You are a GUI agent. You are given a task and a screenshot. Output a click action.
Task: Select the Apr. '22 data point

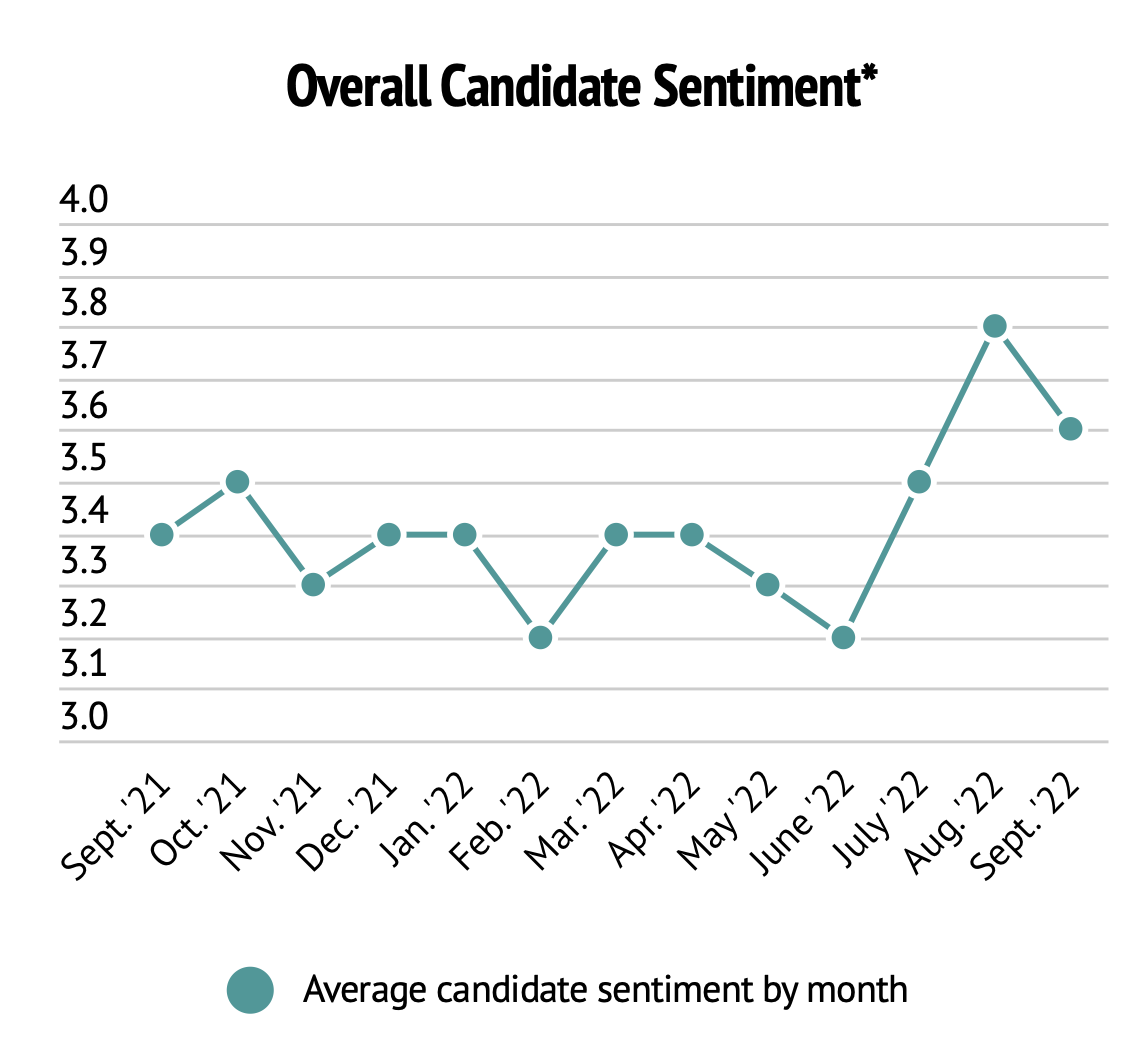(x=691, y=534)
